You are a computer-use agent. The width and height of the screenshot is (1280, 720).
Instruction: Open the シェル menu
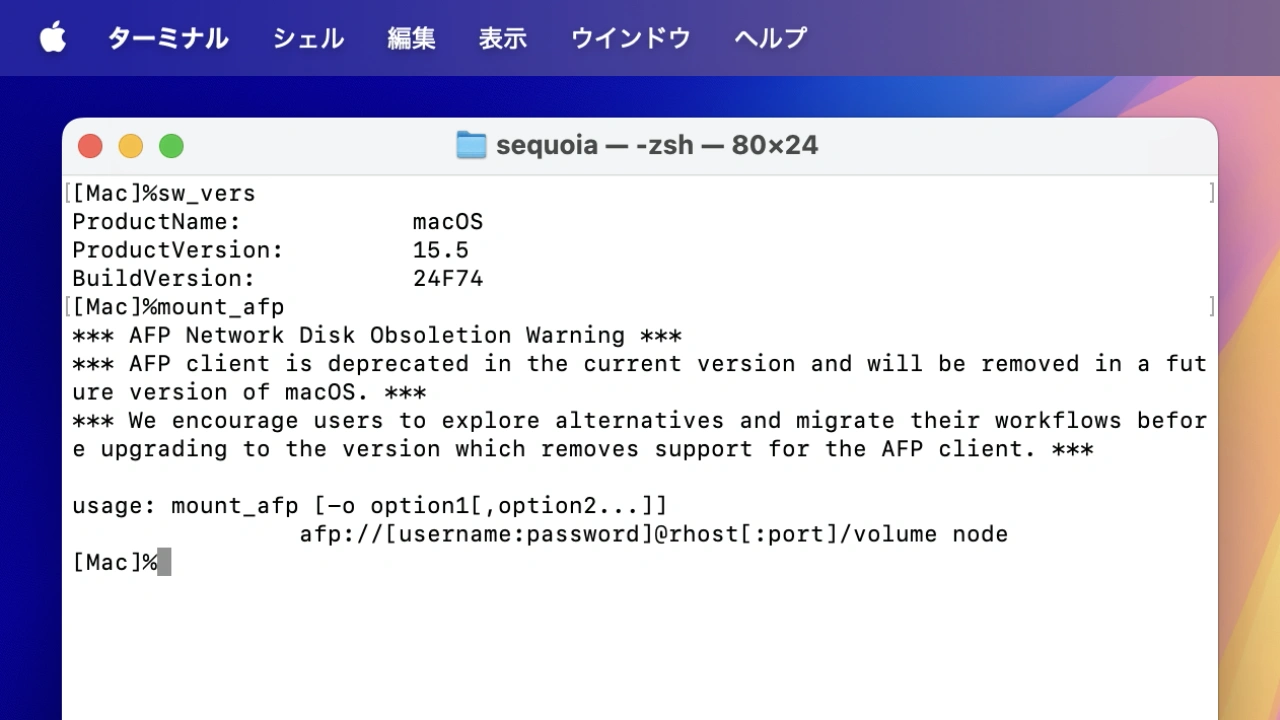308,38
